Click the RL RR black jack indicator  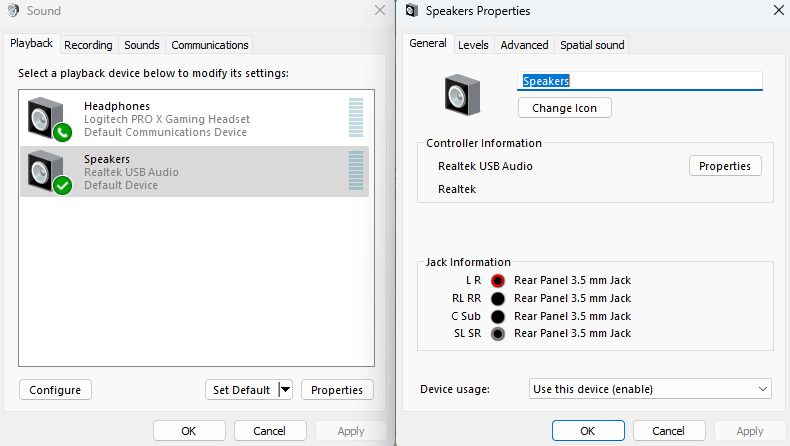click(498, 299)
